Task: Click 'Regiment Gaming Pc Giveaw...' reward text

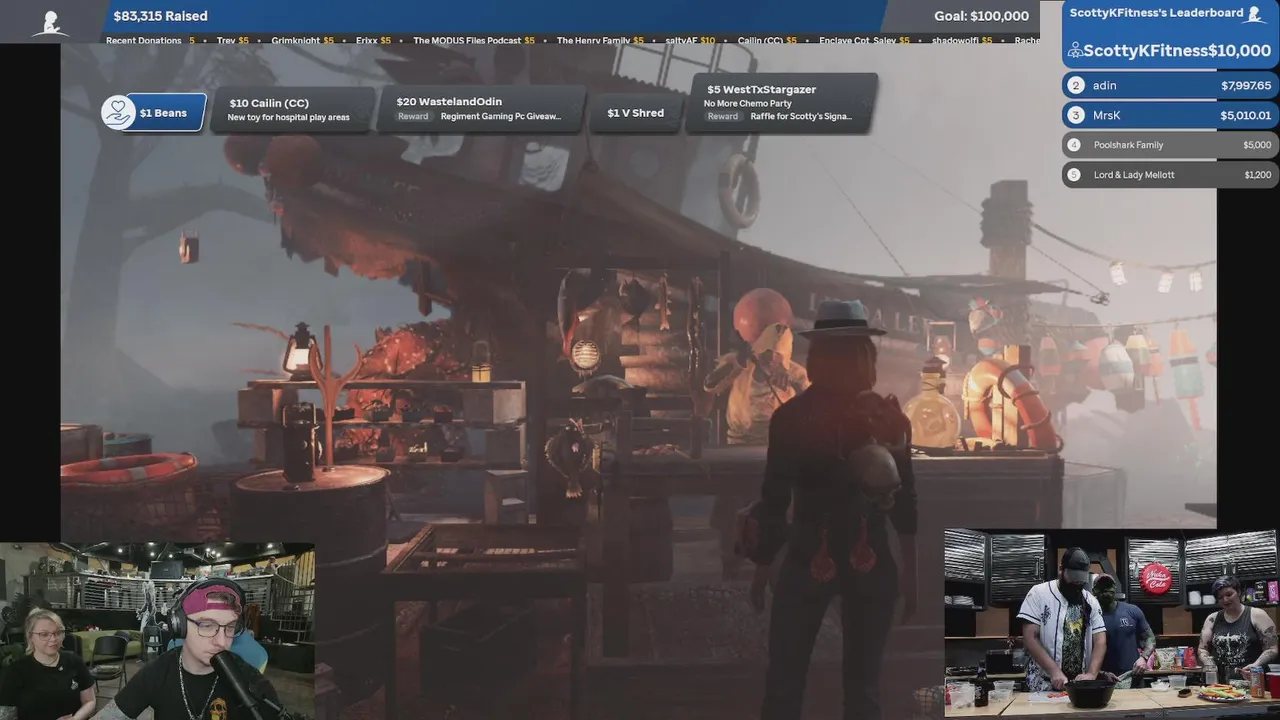Action: [x=501, y=116]
